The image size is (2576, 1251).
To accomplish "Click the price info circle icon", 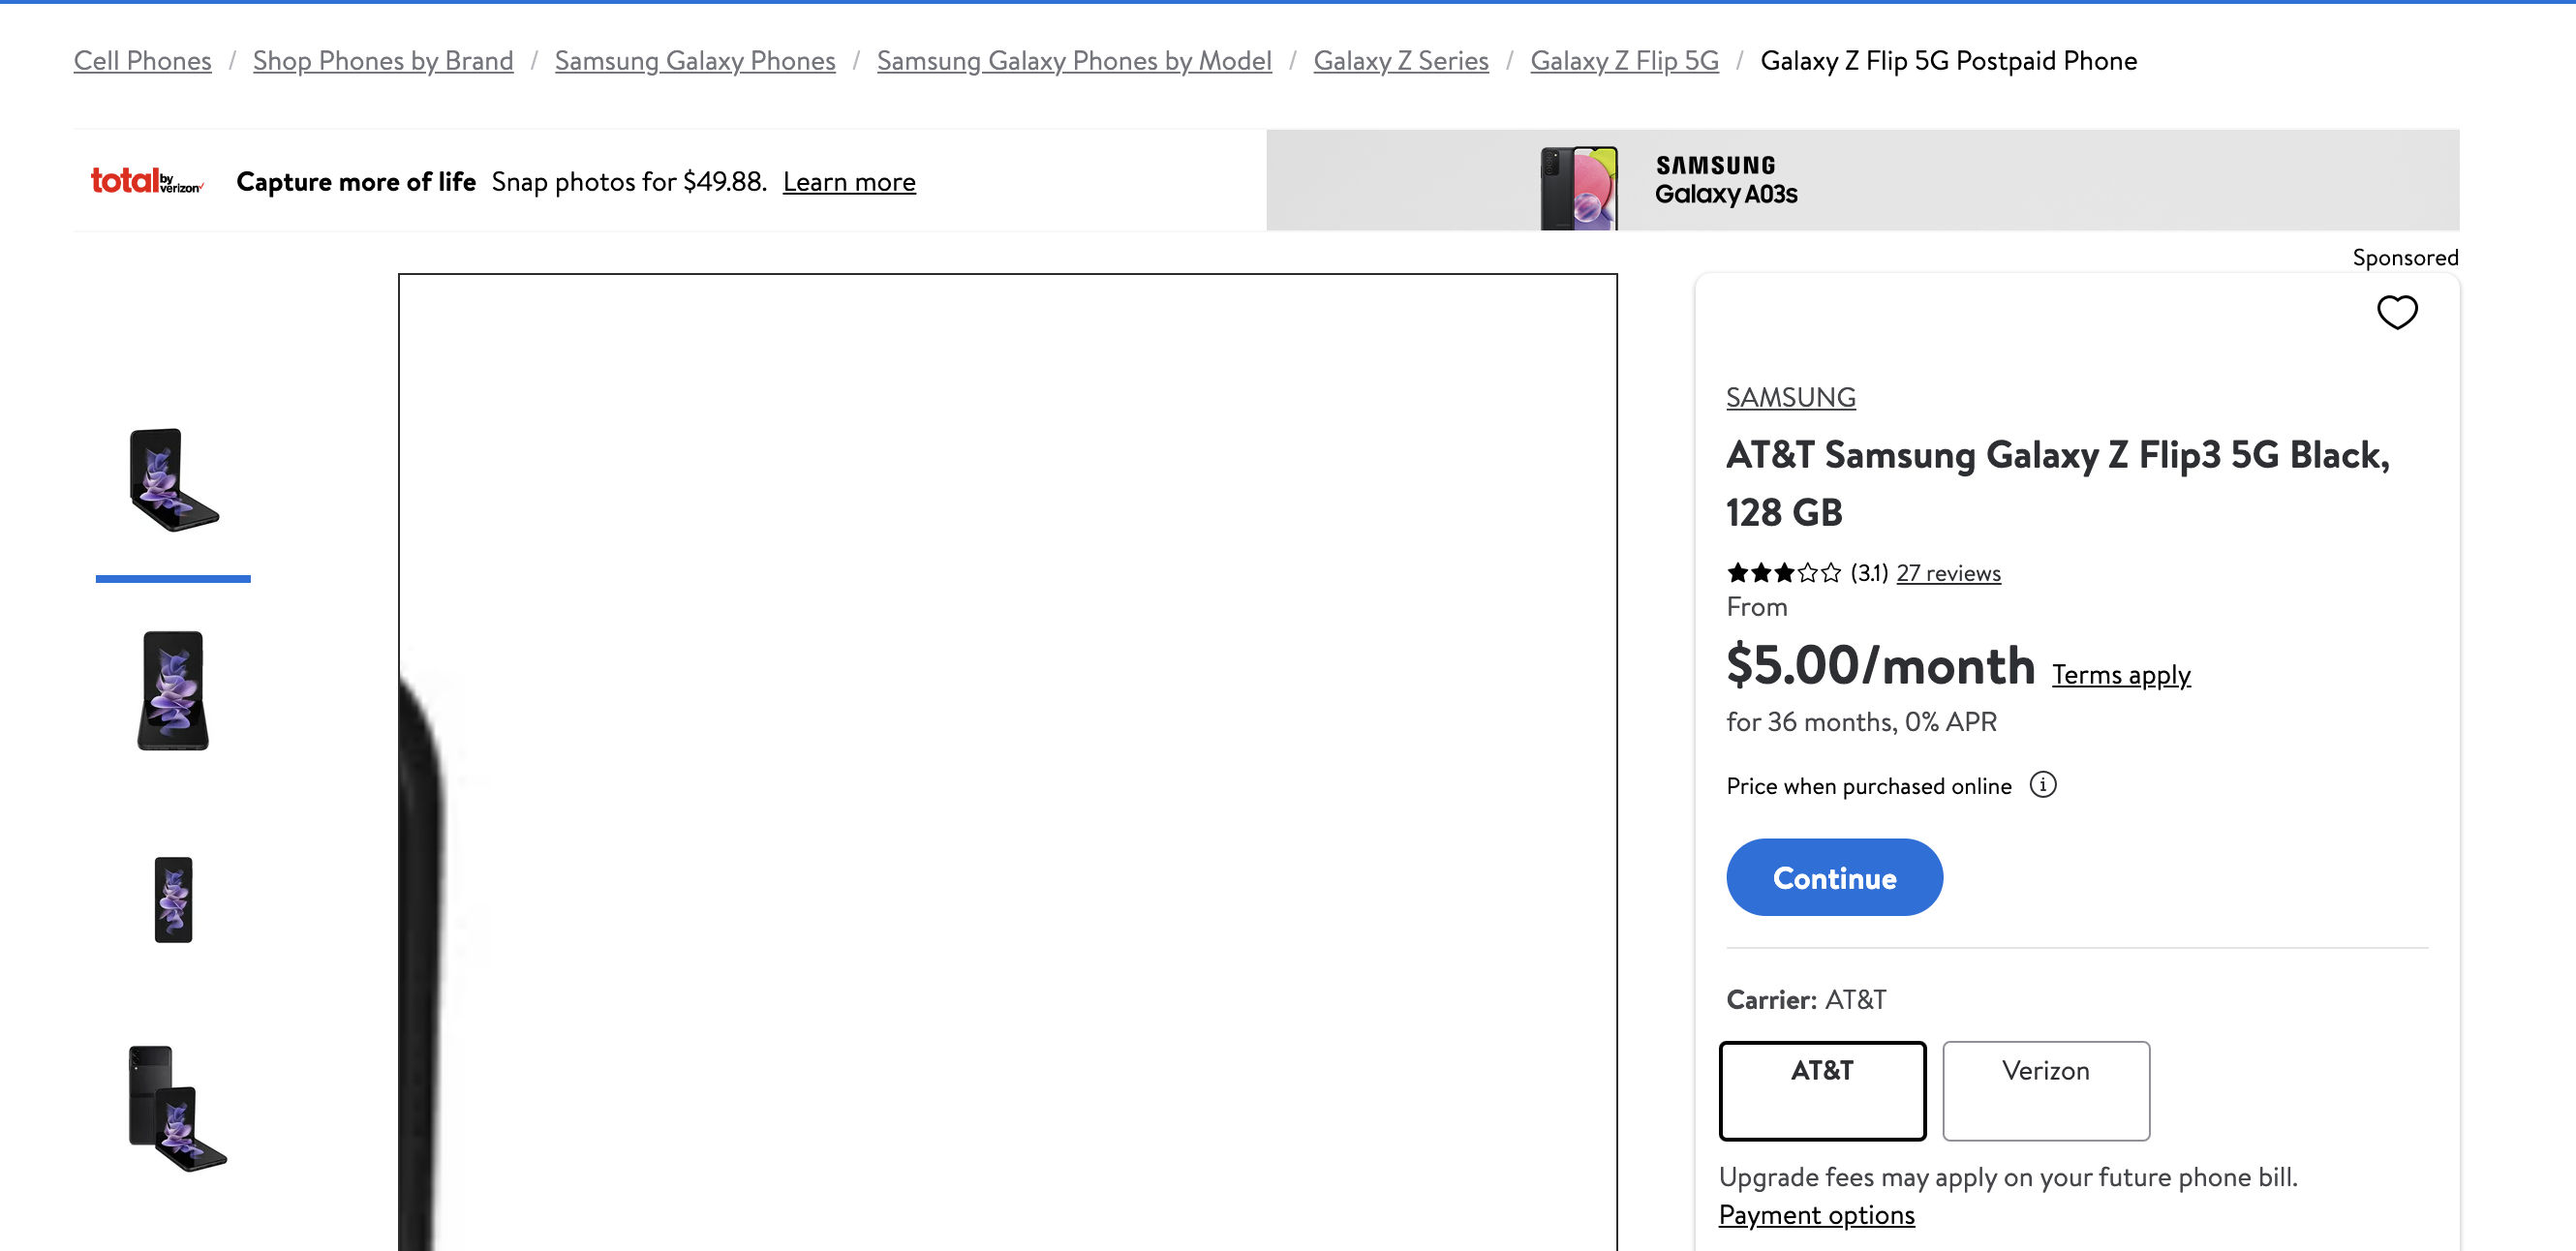I will [x=2042, y=785].
